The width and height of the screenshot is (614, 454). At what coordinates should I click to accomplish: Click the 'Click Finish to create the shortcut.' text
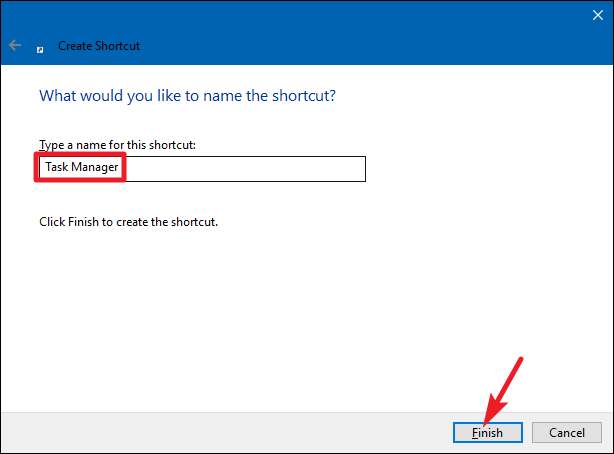click(128, 222)
